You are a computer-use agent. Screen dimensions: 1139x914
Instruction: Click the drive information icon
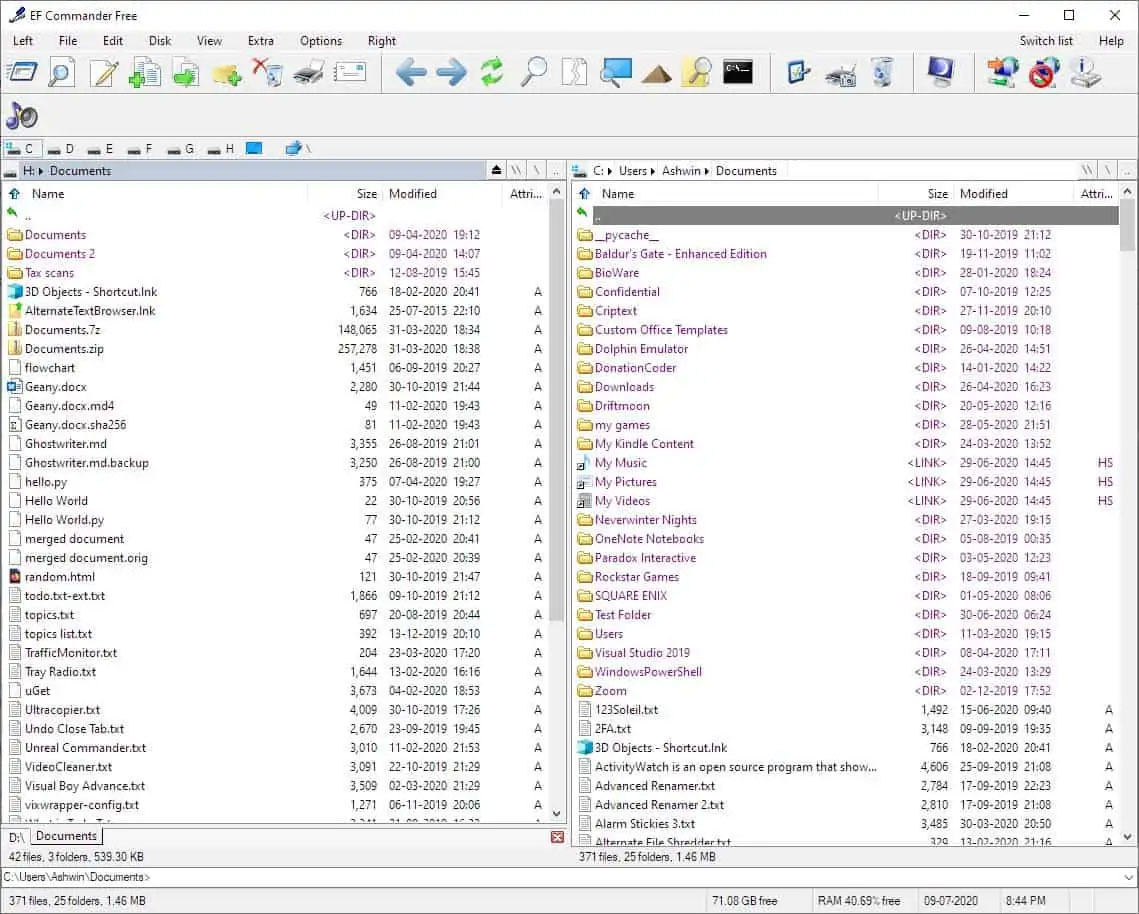click(1085, 72)
